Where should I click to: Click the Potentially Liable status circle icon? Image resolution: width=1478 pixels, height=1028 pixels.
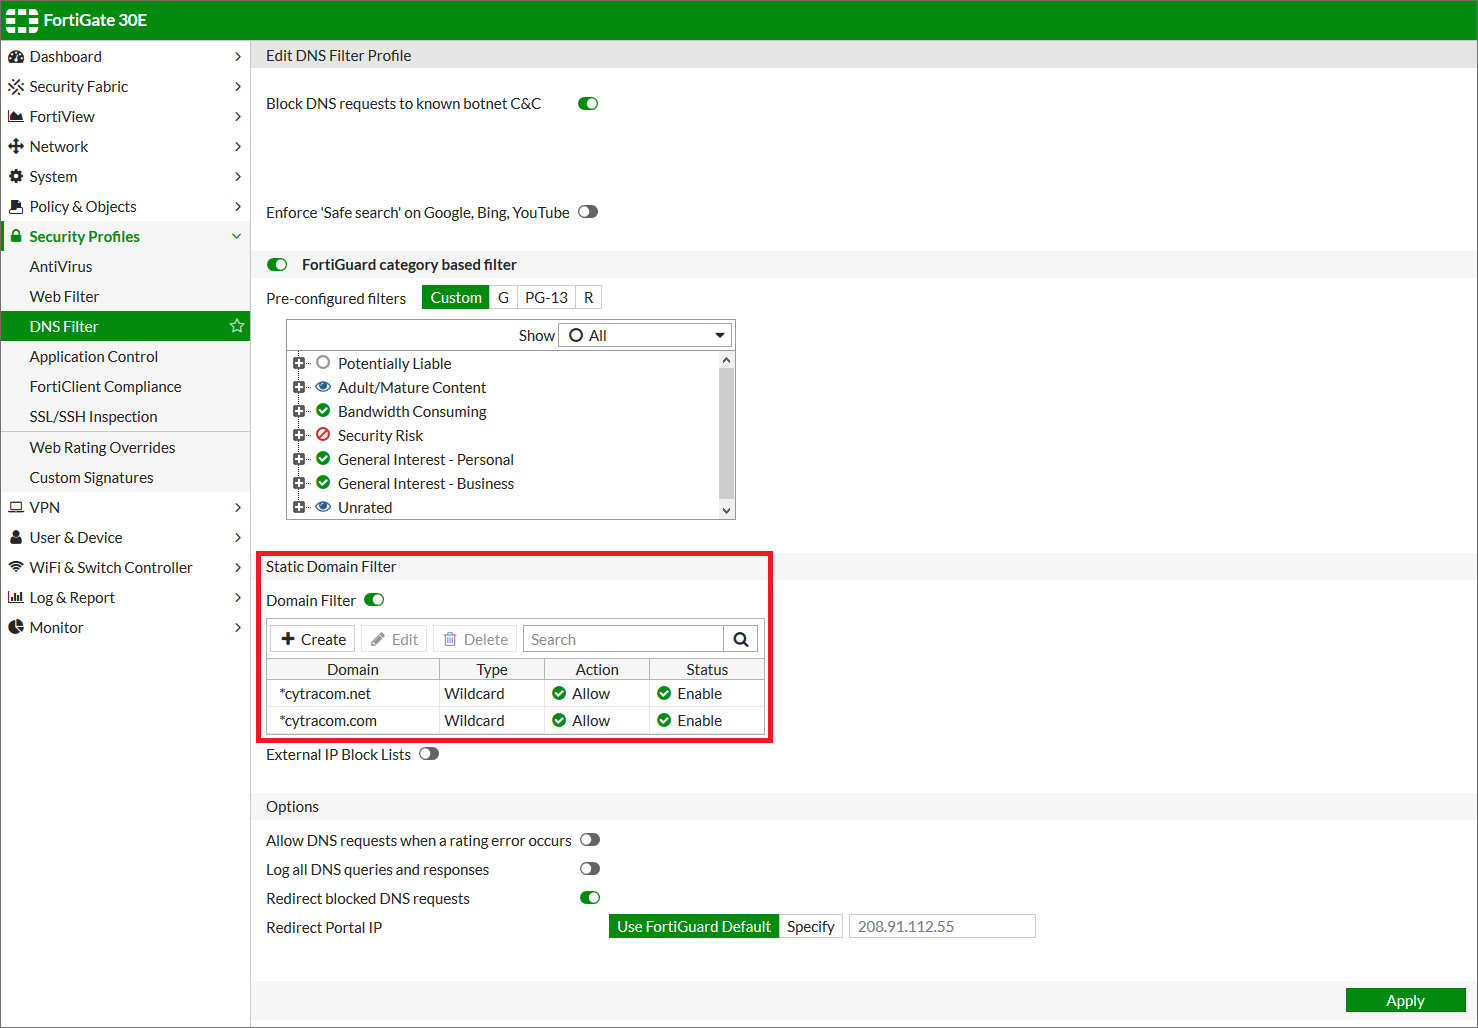point(323,363)
